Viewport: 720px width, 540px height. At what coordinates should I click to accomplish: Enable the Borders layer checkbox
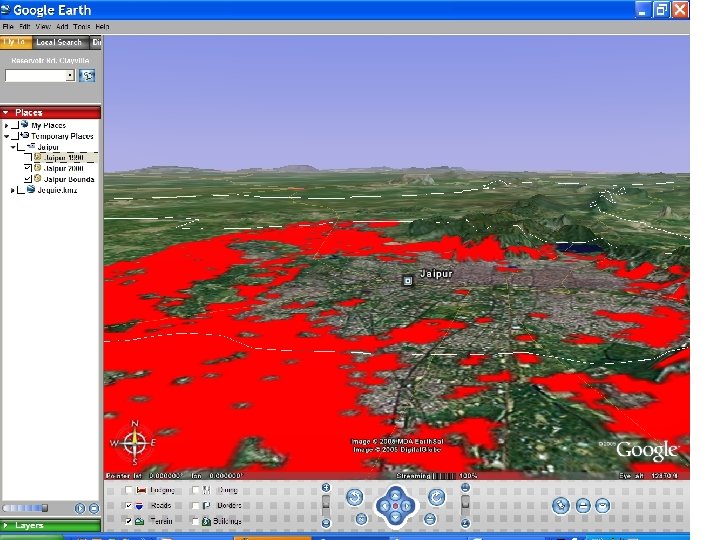(x=196, y=506)
